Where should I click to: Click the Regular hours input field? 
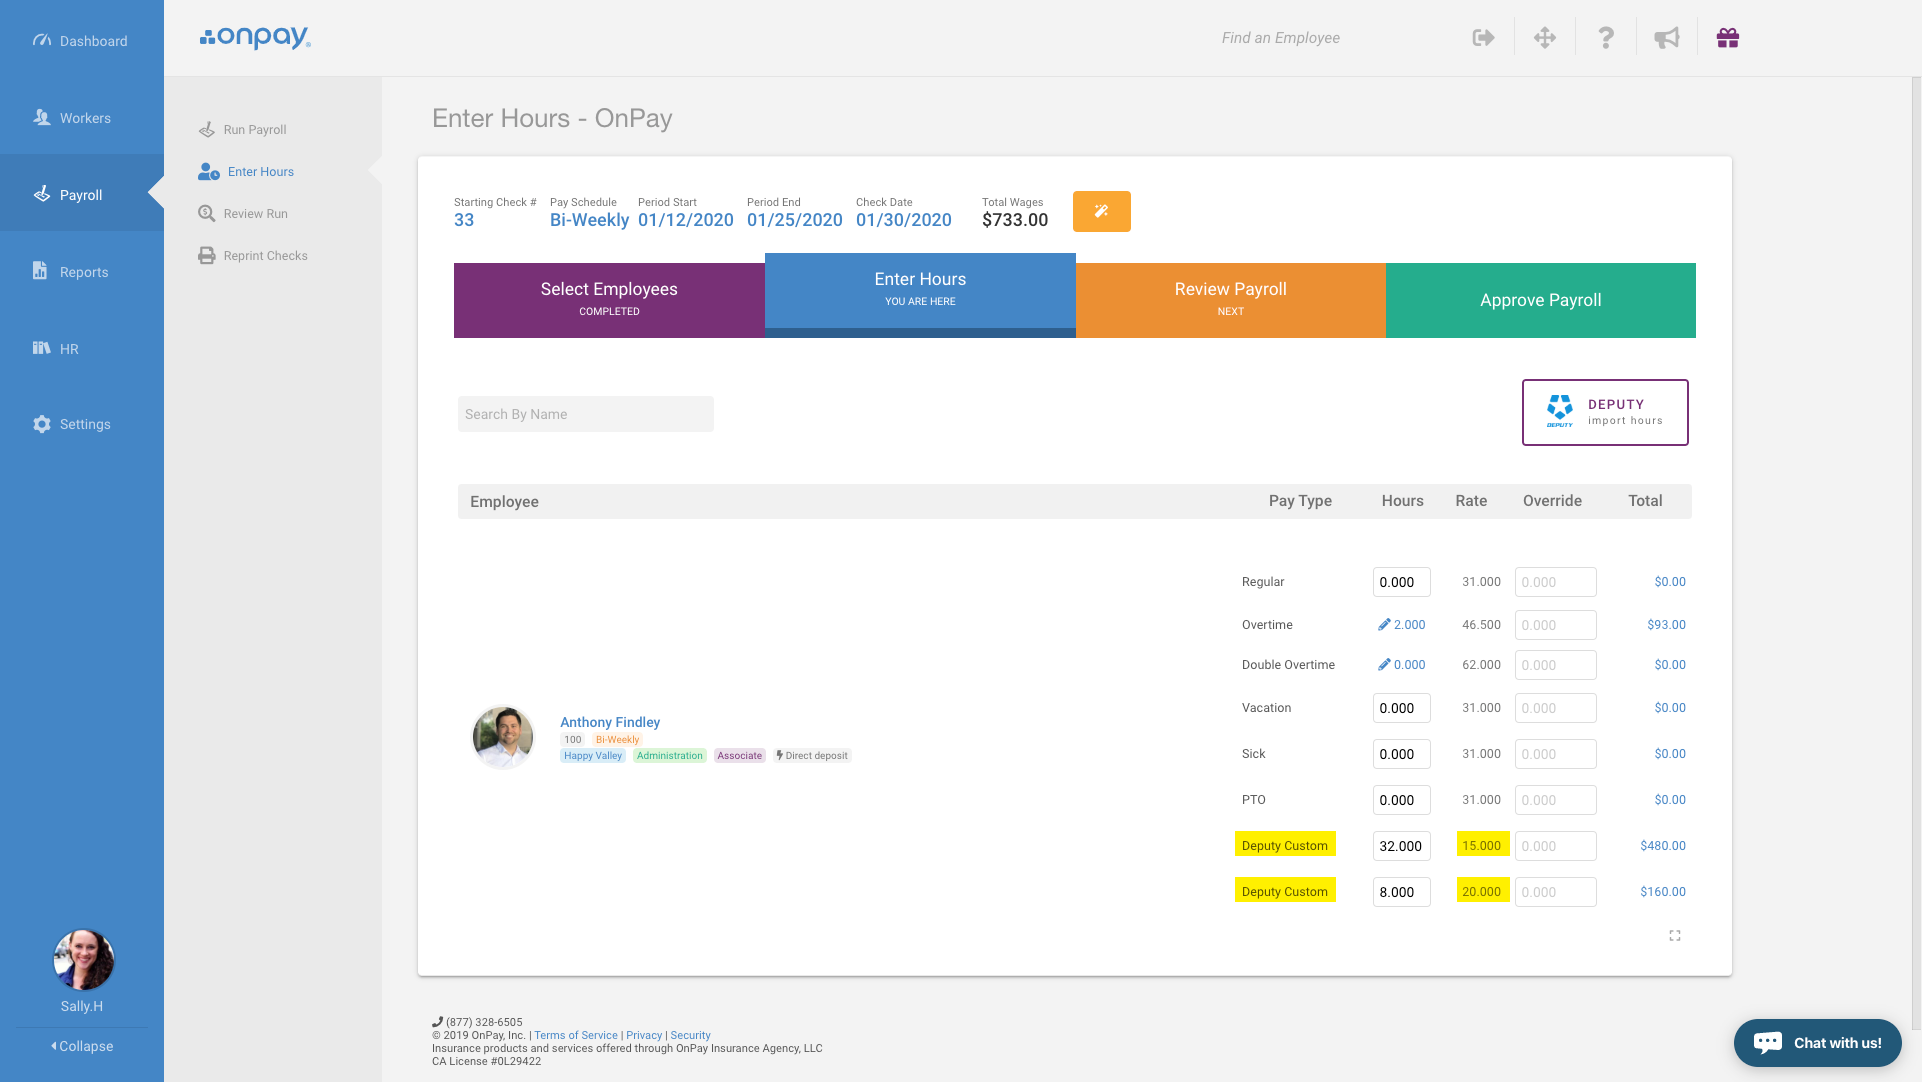tap(1402, 582)
